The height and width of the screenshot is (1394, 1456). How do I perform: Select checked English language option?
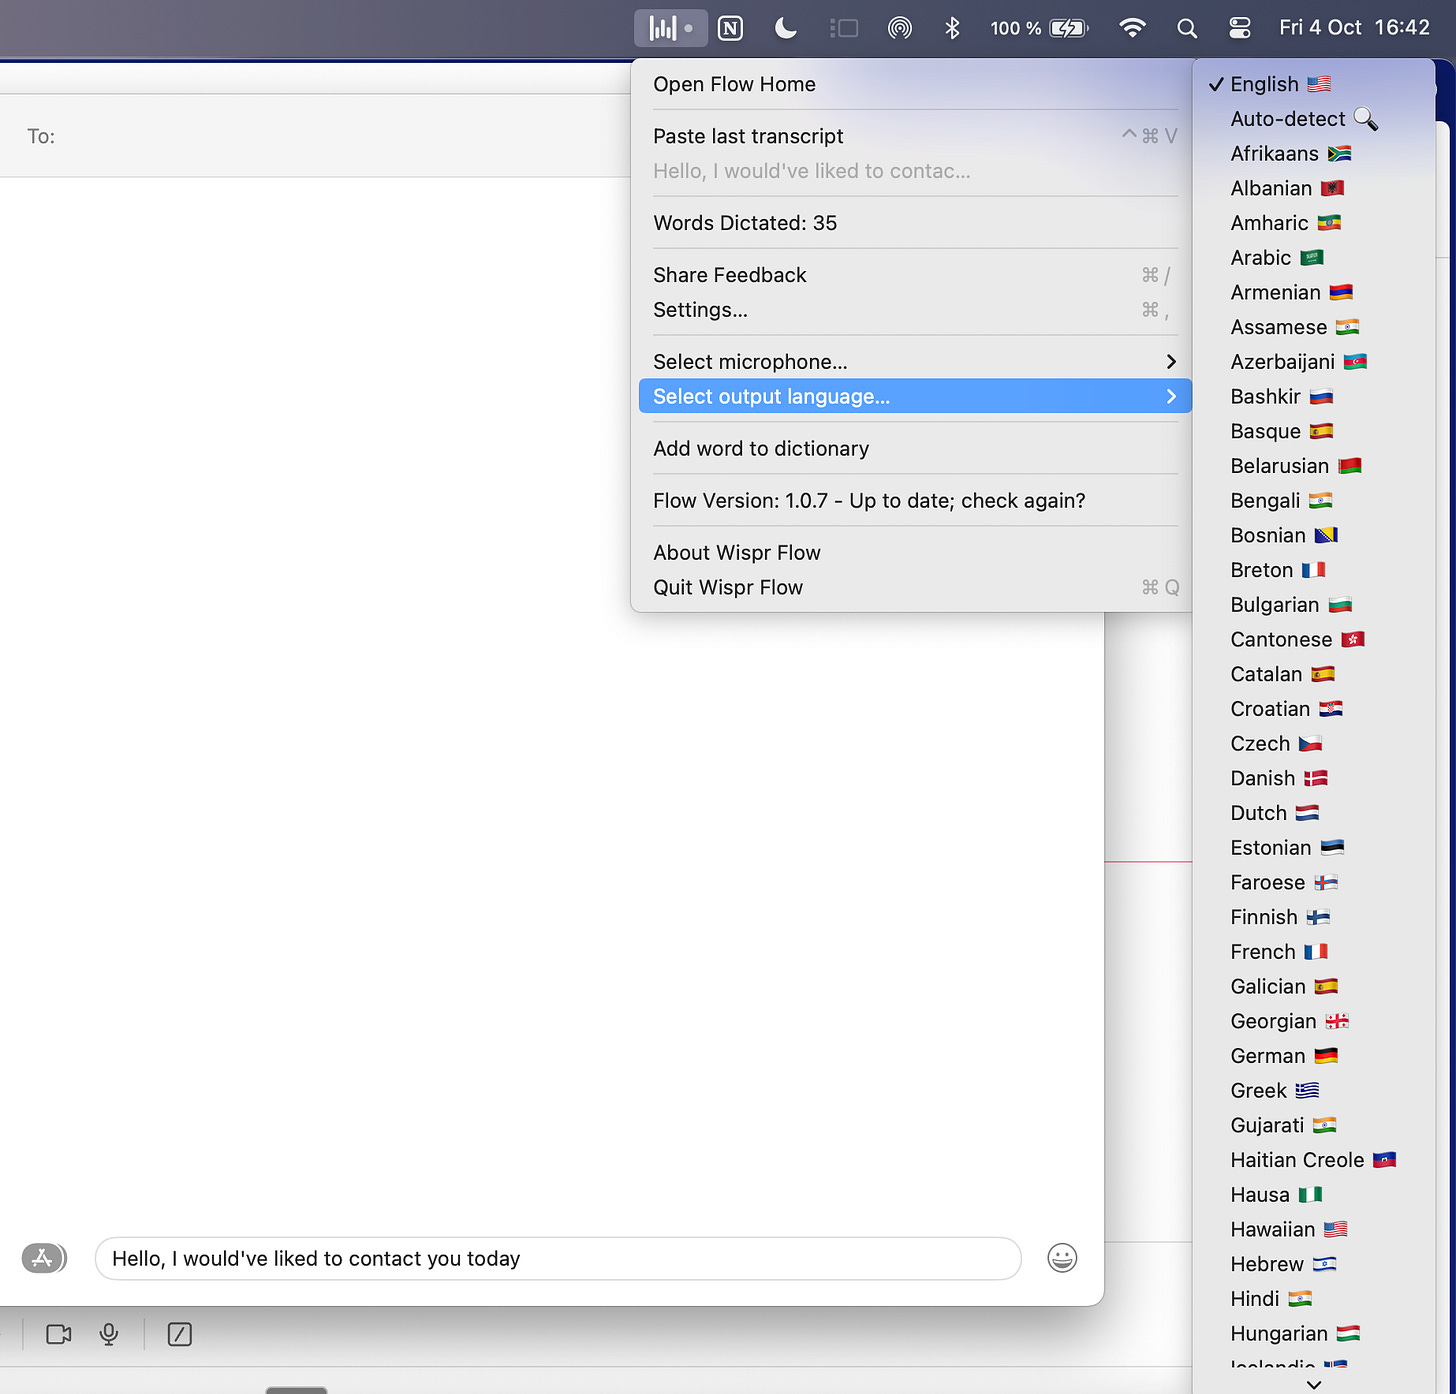[1314, 84]
